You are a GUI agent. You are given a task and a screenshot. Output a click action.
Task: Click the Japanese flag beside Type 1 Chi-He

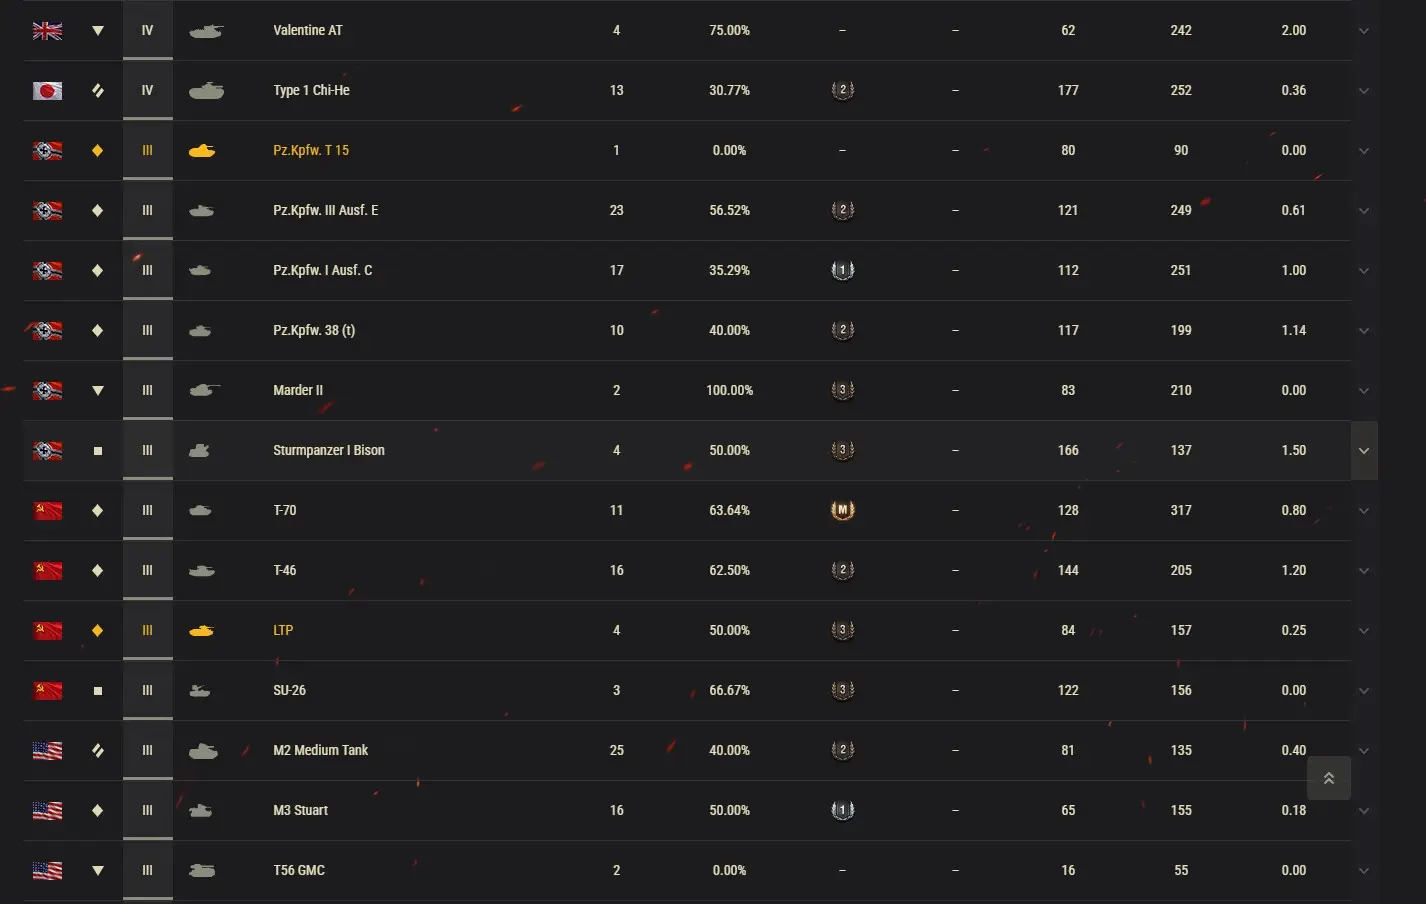[x=47, y=91]
